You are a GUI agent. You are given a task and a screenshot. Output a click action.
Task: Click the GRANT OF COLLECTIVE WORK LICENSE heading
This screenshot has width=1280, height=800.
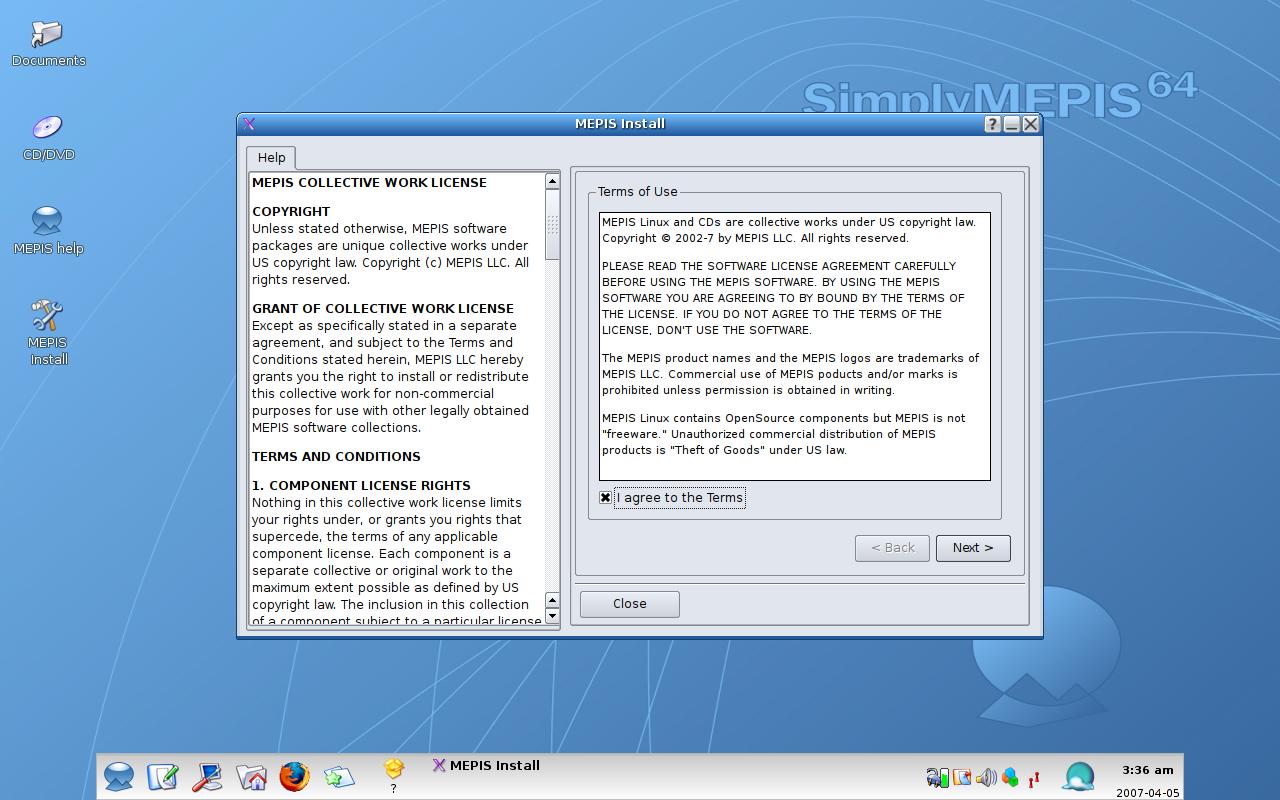pyautogui.click(x=383, y=309)
